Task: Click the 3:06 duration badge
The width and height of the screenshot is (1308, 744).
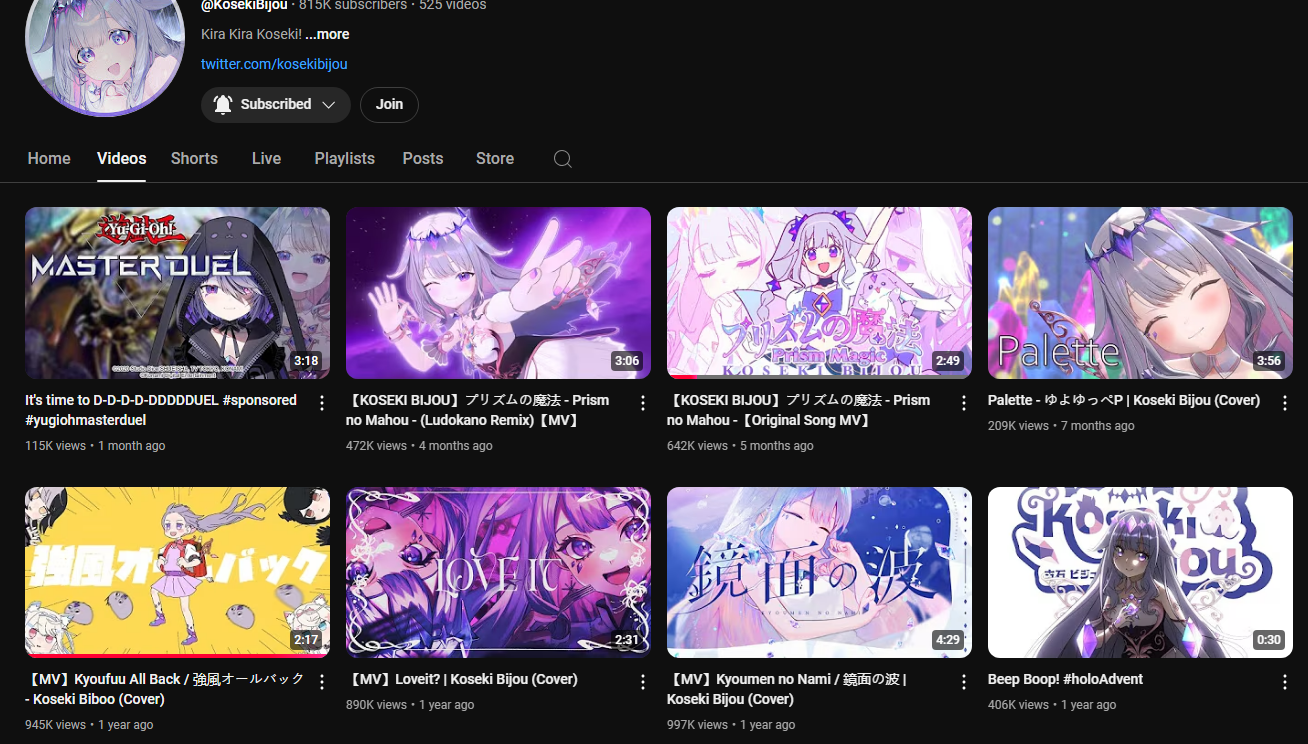Action: pyautogui.click(x=627, y=361)
